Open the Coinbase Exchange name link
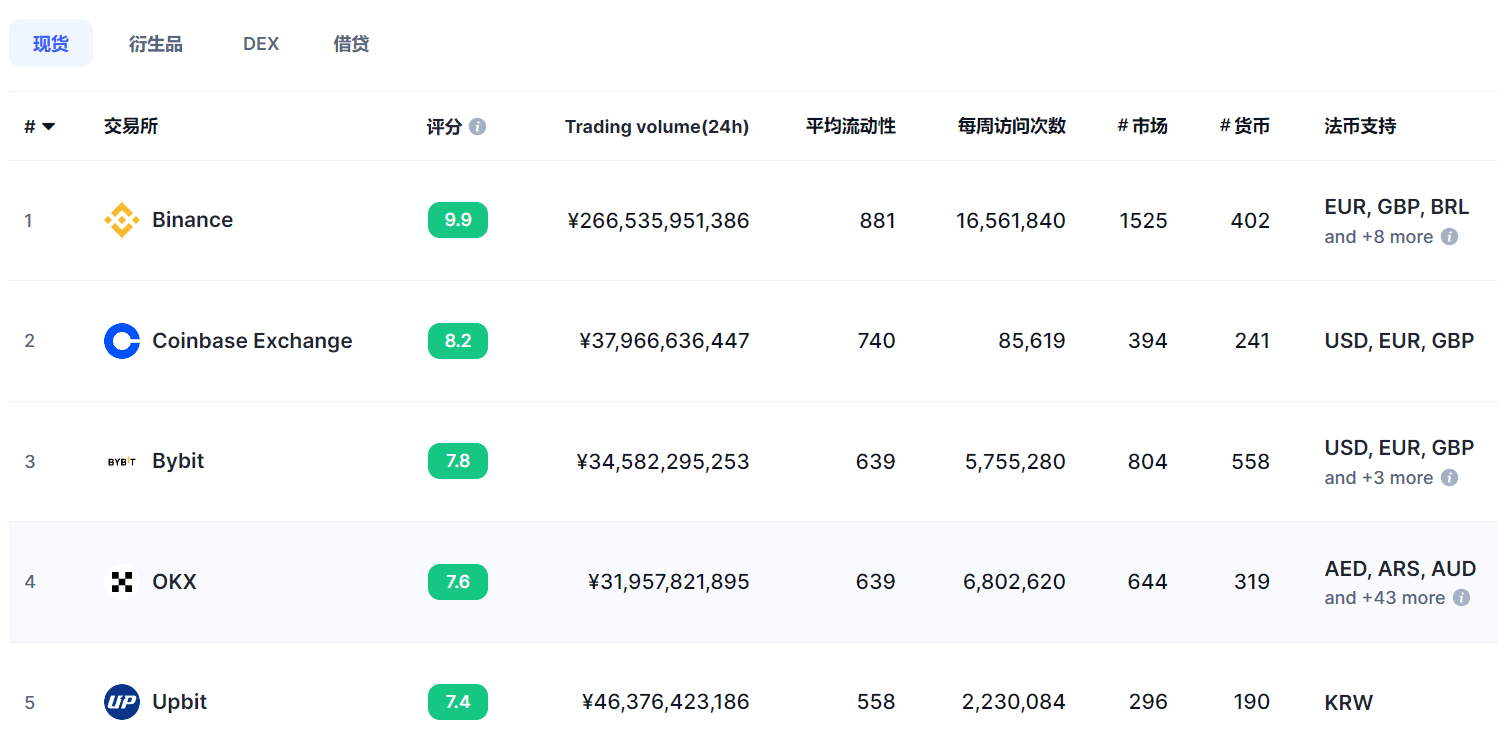Viewport: 1498px width, 742px height. point(252,341)
